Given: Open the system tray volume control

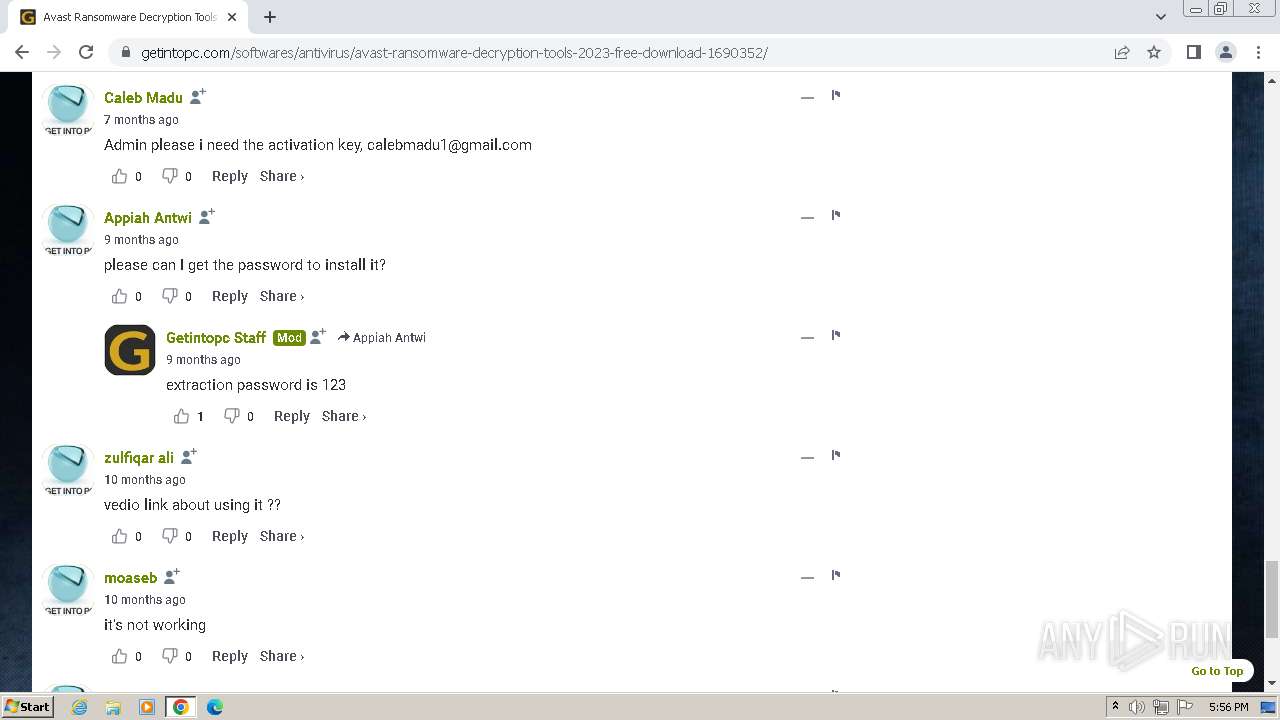Looking at the screenshot, I should (x=1137, y=707).
